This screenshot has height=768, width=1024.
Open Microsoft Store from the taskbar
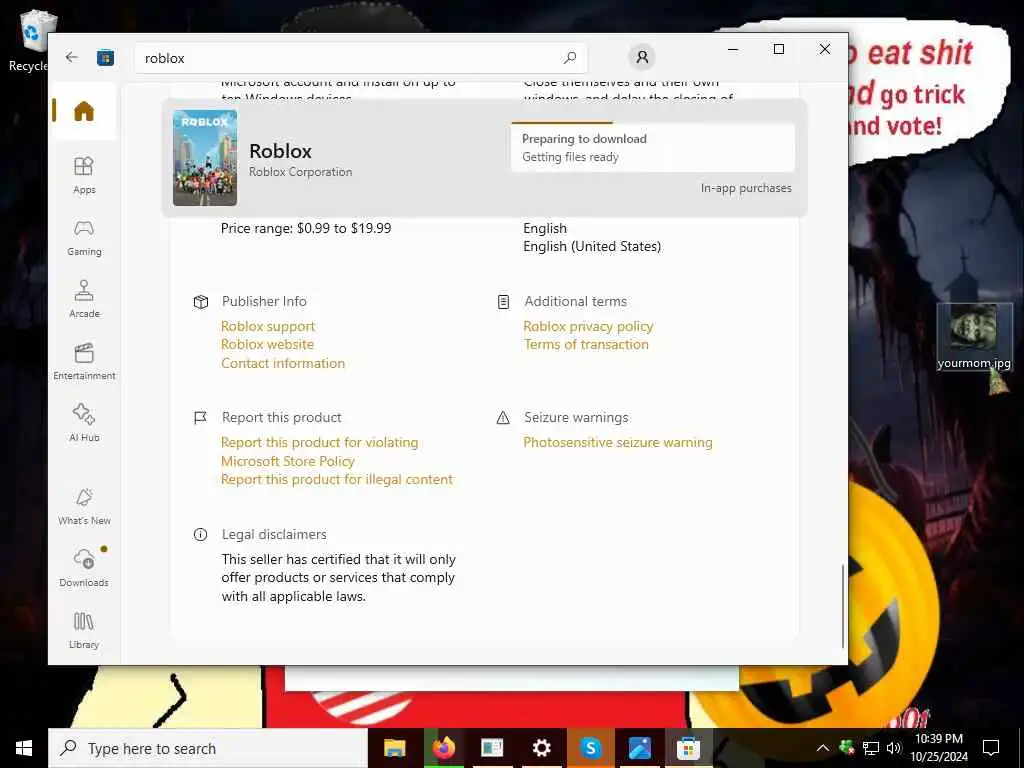point(688,748)
